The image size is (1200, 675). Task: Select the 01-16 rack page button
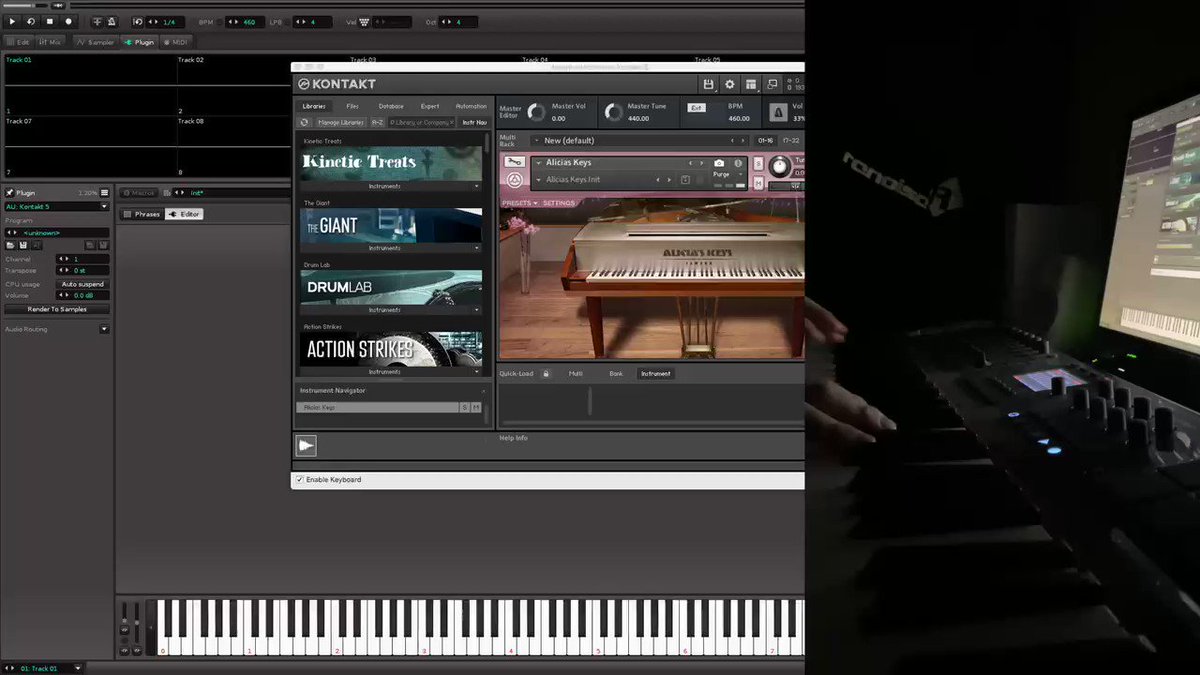click(765, 141)
